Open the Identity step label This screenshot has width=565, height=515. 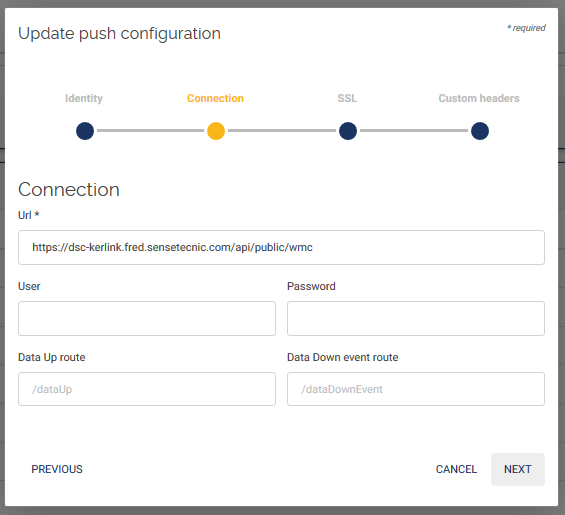(x=84, y=98)
